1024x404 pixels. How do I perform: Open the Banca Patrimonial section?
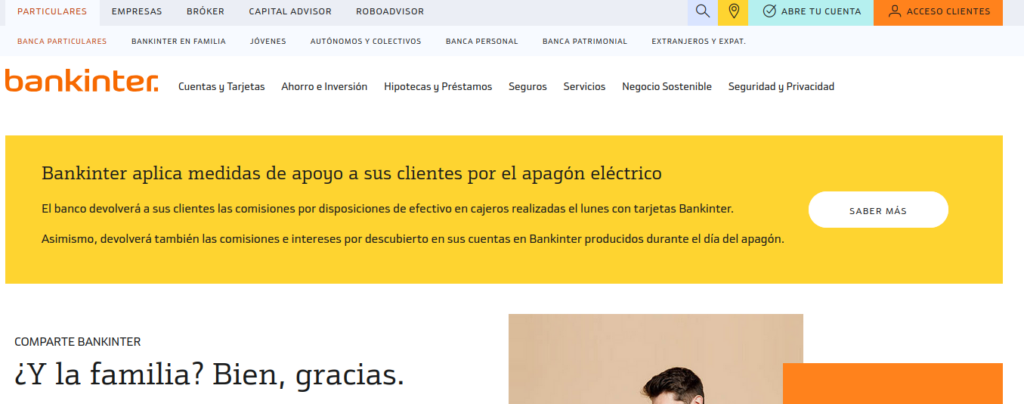pyautogui.click(x=584, y=41)
